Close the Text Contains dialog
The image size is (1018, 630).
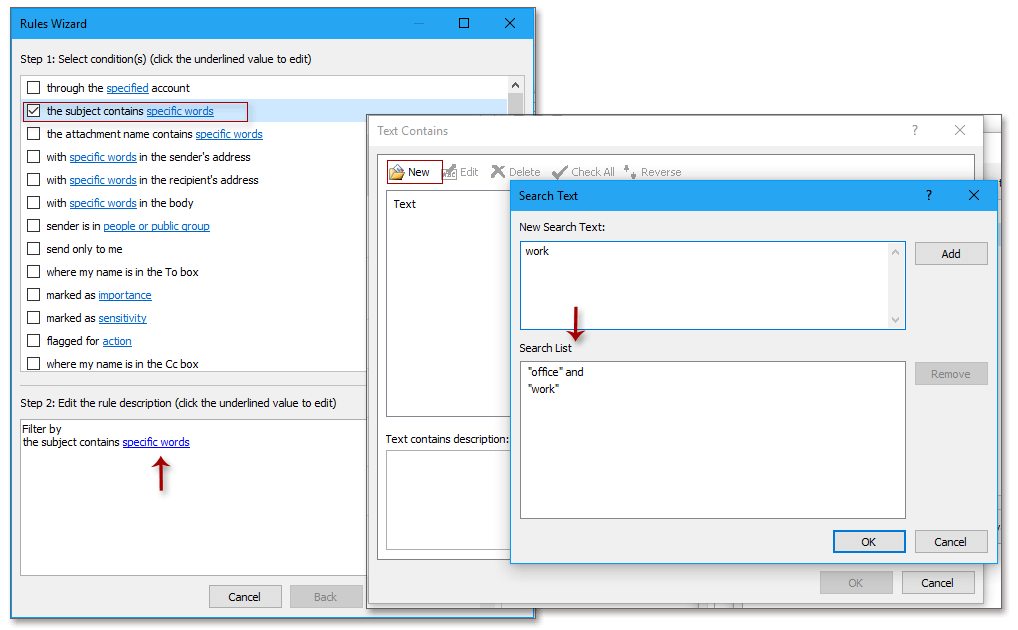(x=960, y=131)
